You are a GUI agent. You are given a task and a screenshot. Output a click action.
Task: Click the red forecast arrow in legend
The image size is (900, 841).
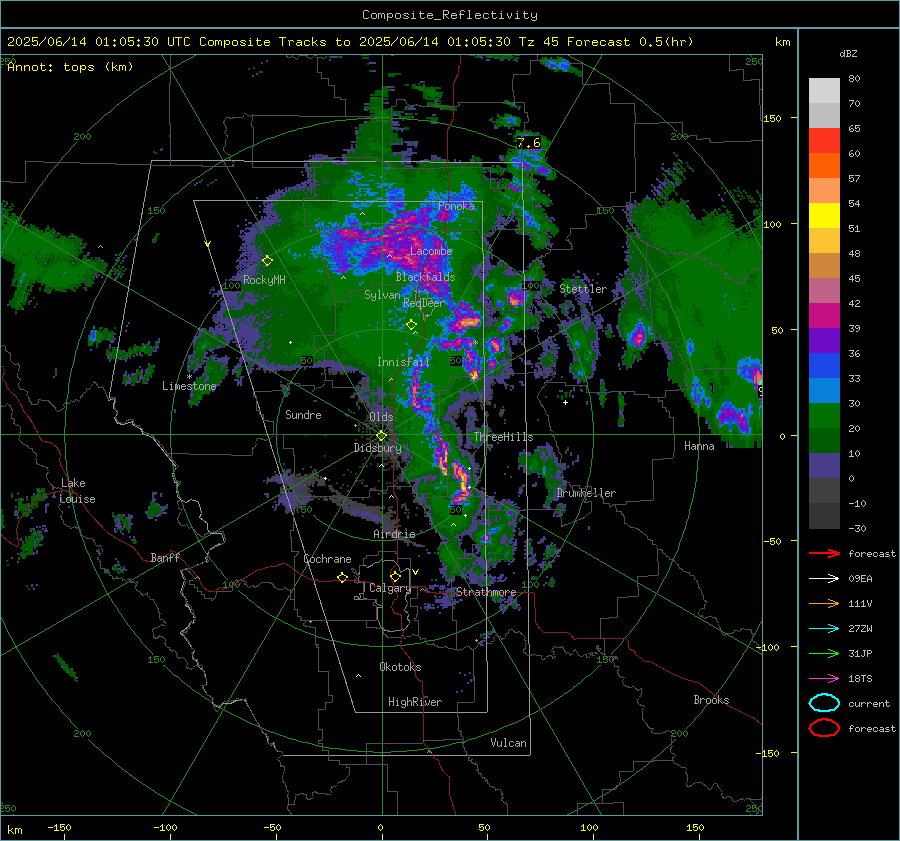[x=824, y=553]
